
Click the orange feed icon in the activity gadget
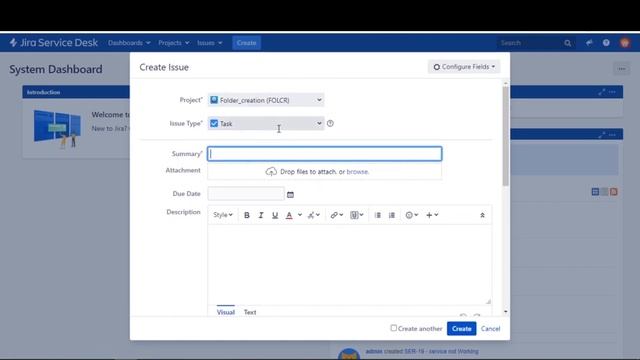coord(613,192)
